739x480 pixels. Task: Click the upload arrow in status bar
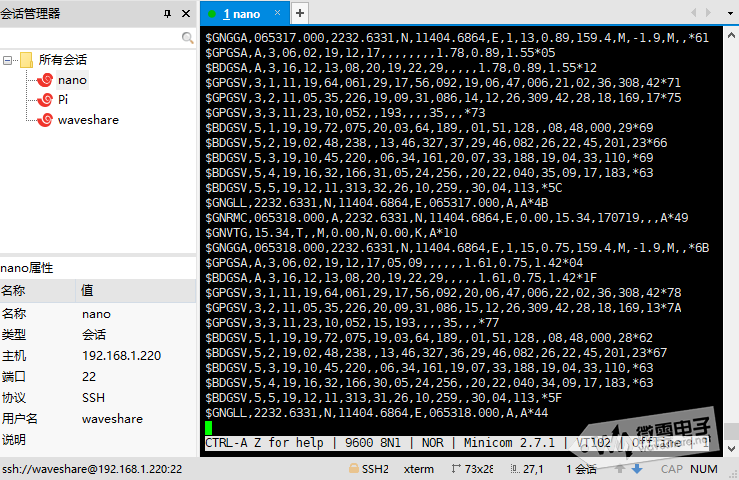[620, 468]
